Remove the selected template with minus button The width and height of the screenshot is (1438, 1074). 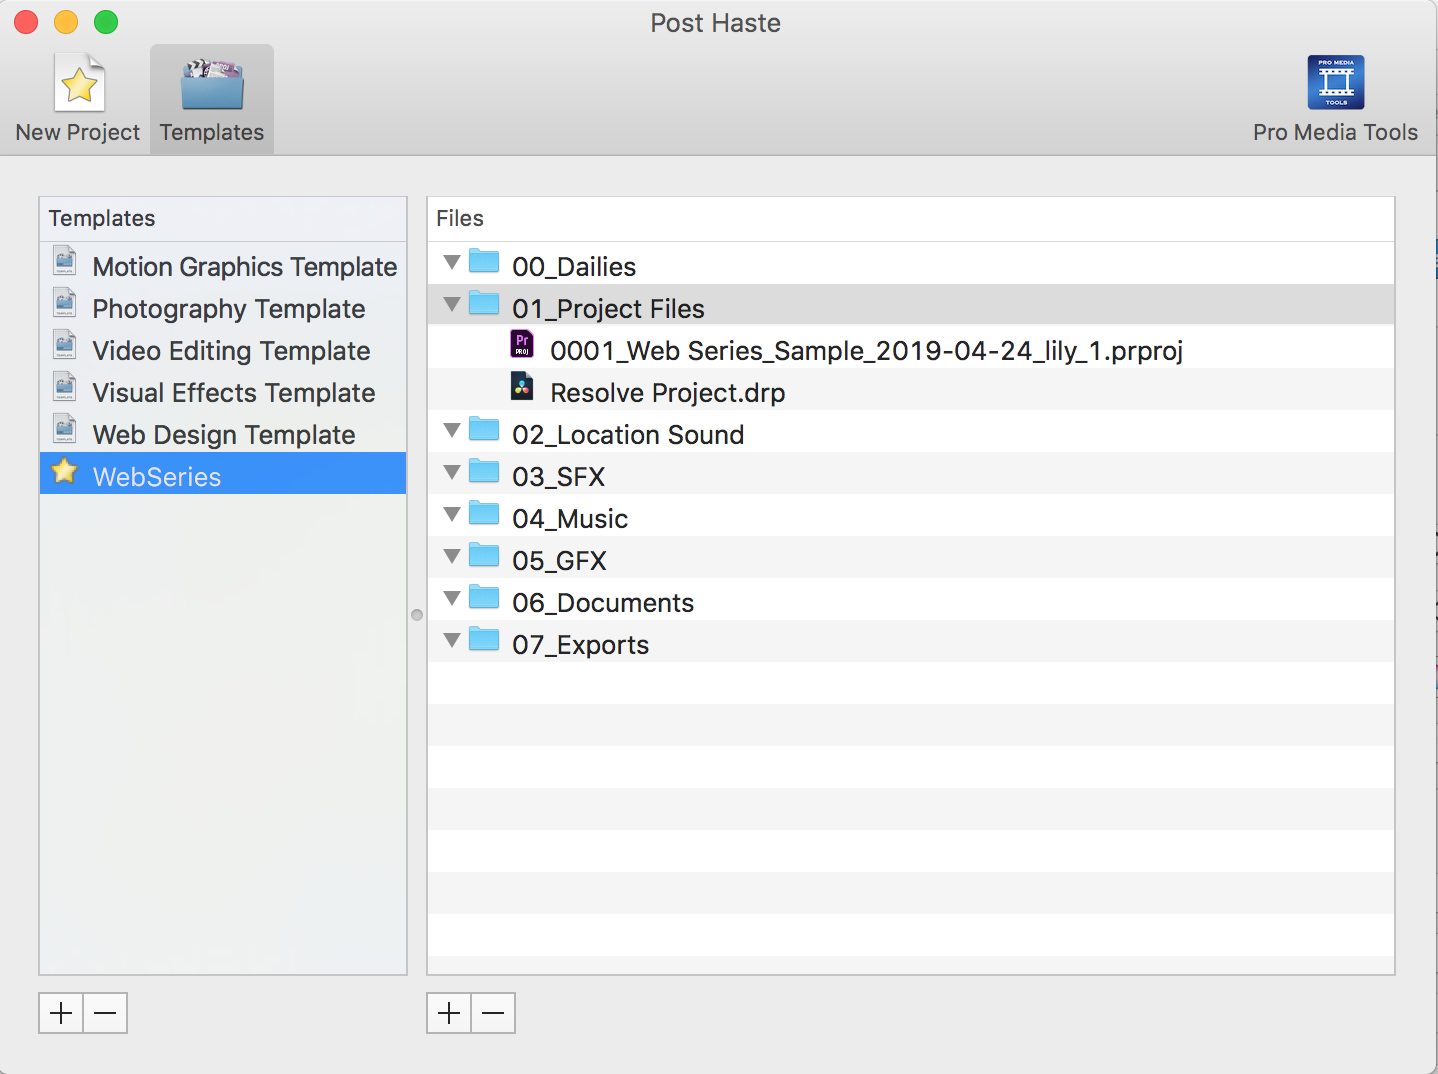pos(105,1013)
